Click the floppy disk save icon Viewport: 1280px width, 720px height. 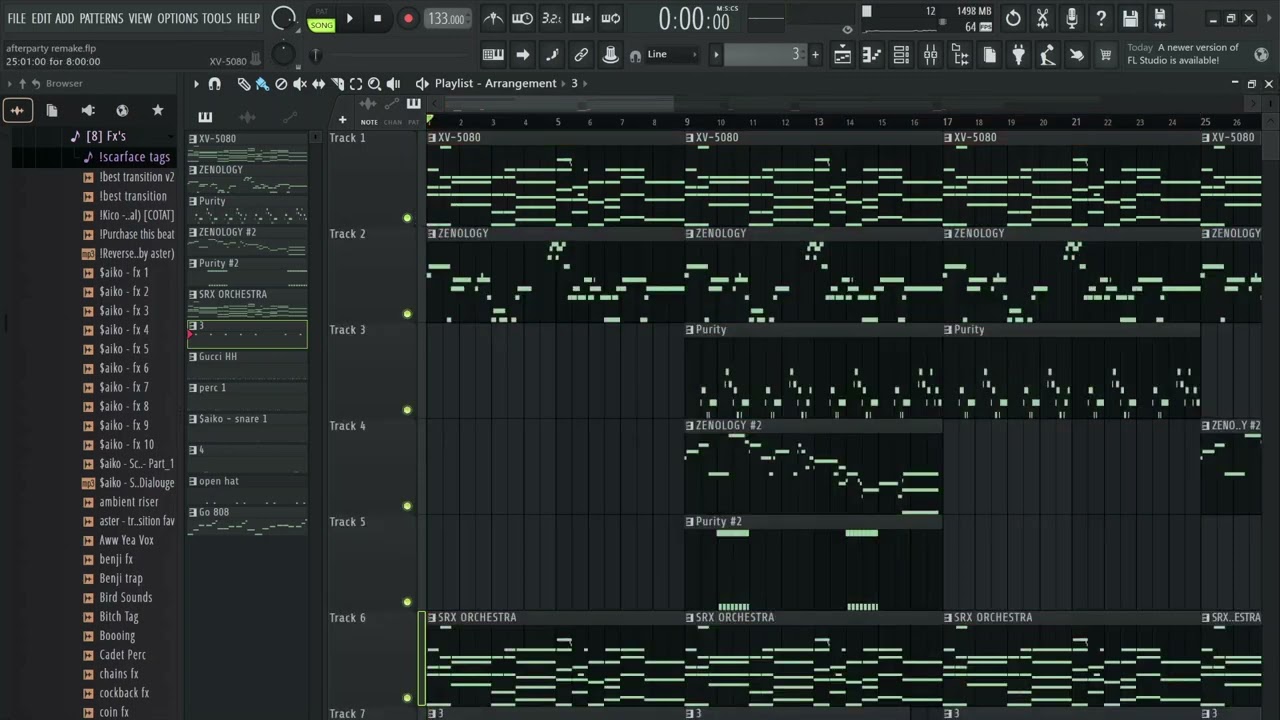(1130, 18)
